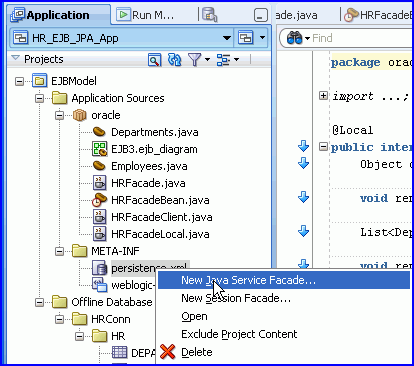Select HRFacadeBean.java session bean icon
The width and height of the screenshot is (414, 366).
click(99, 200)
